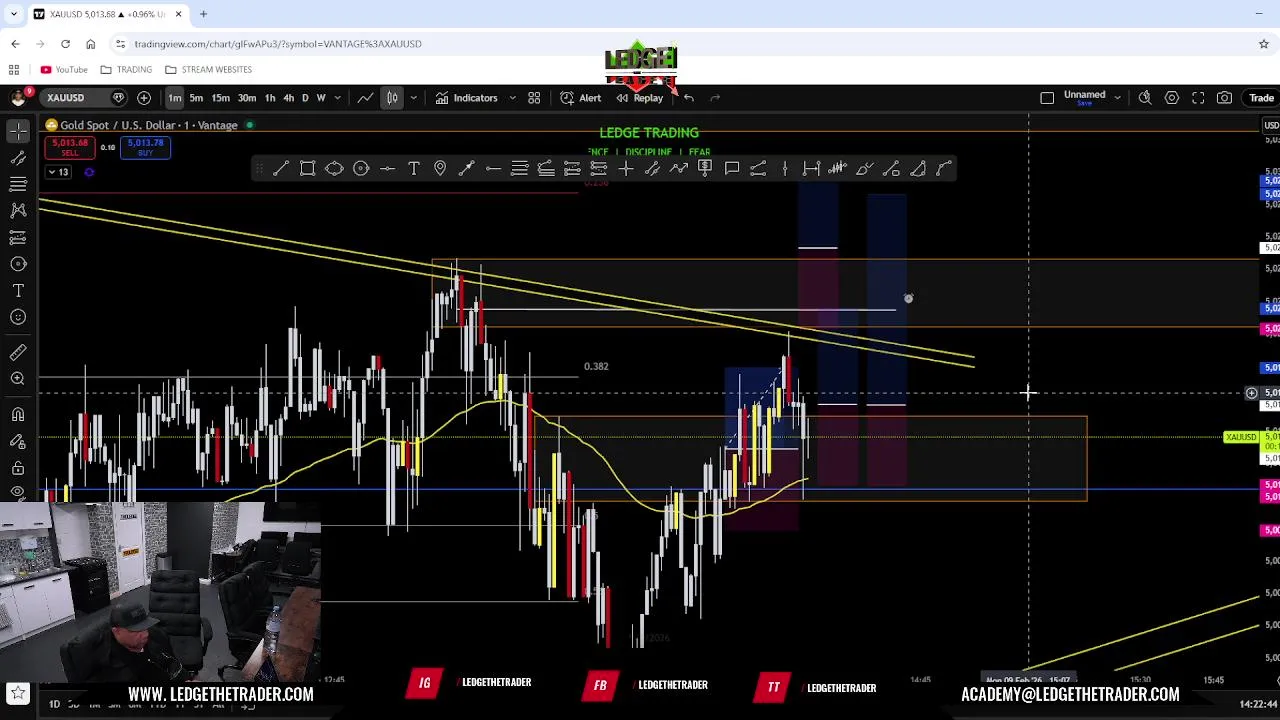Select Text tool in favorites toolbar
This screenshot has height=720, width=1280.
coord(414,168)
